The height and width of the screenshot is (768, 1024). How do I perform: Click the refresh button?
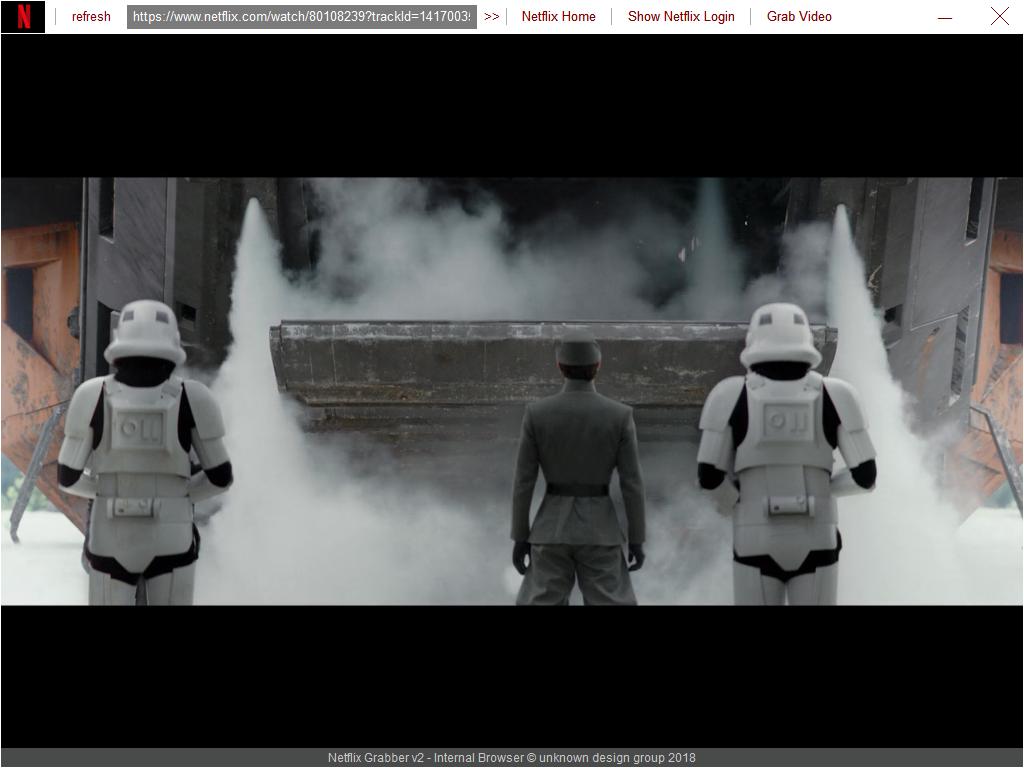[x=91, y=17]
